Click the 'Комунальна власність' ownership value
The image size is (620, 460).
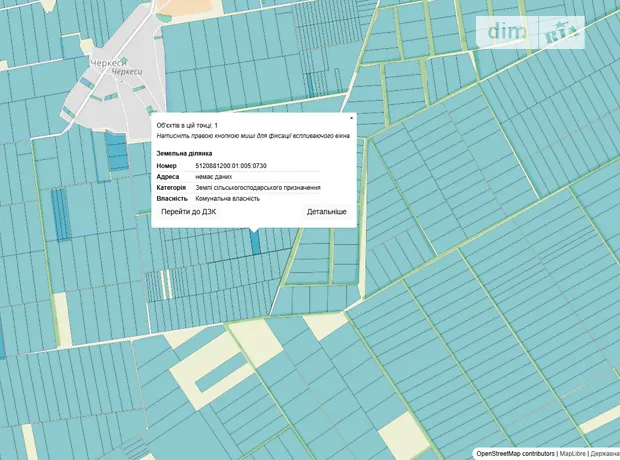click(227, 198)
